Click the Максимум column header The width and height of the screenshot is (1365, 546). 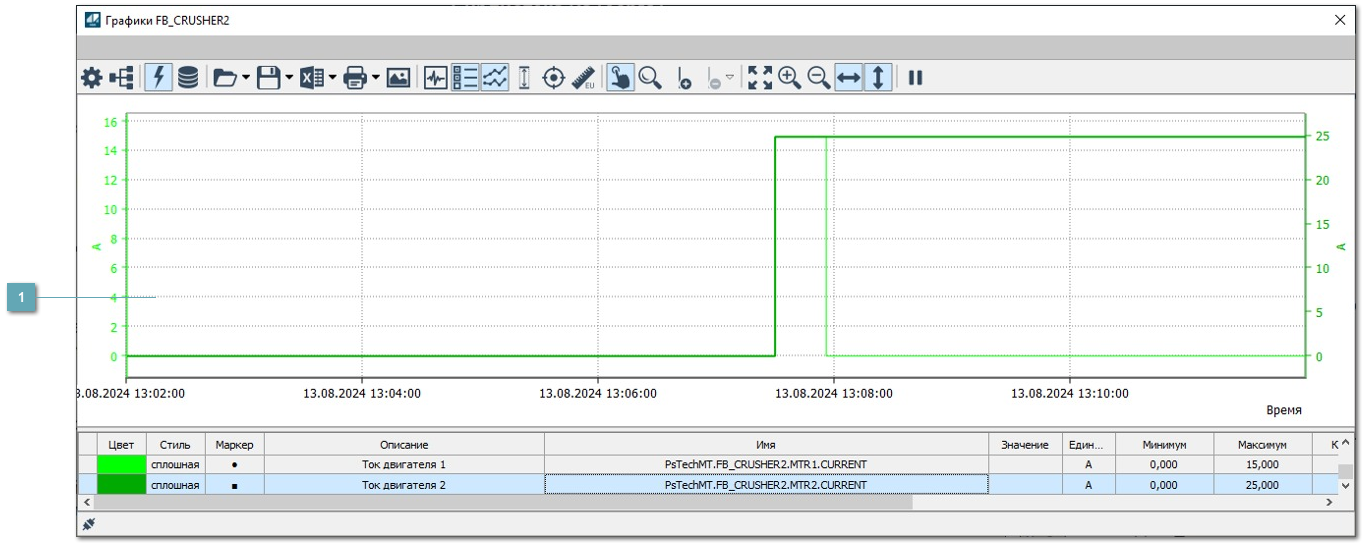(1263, 445)
